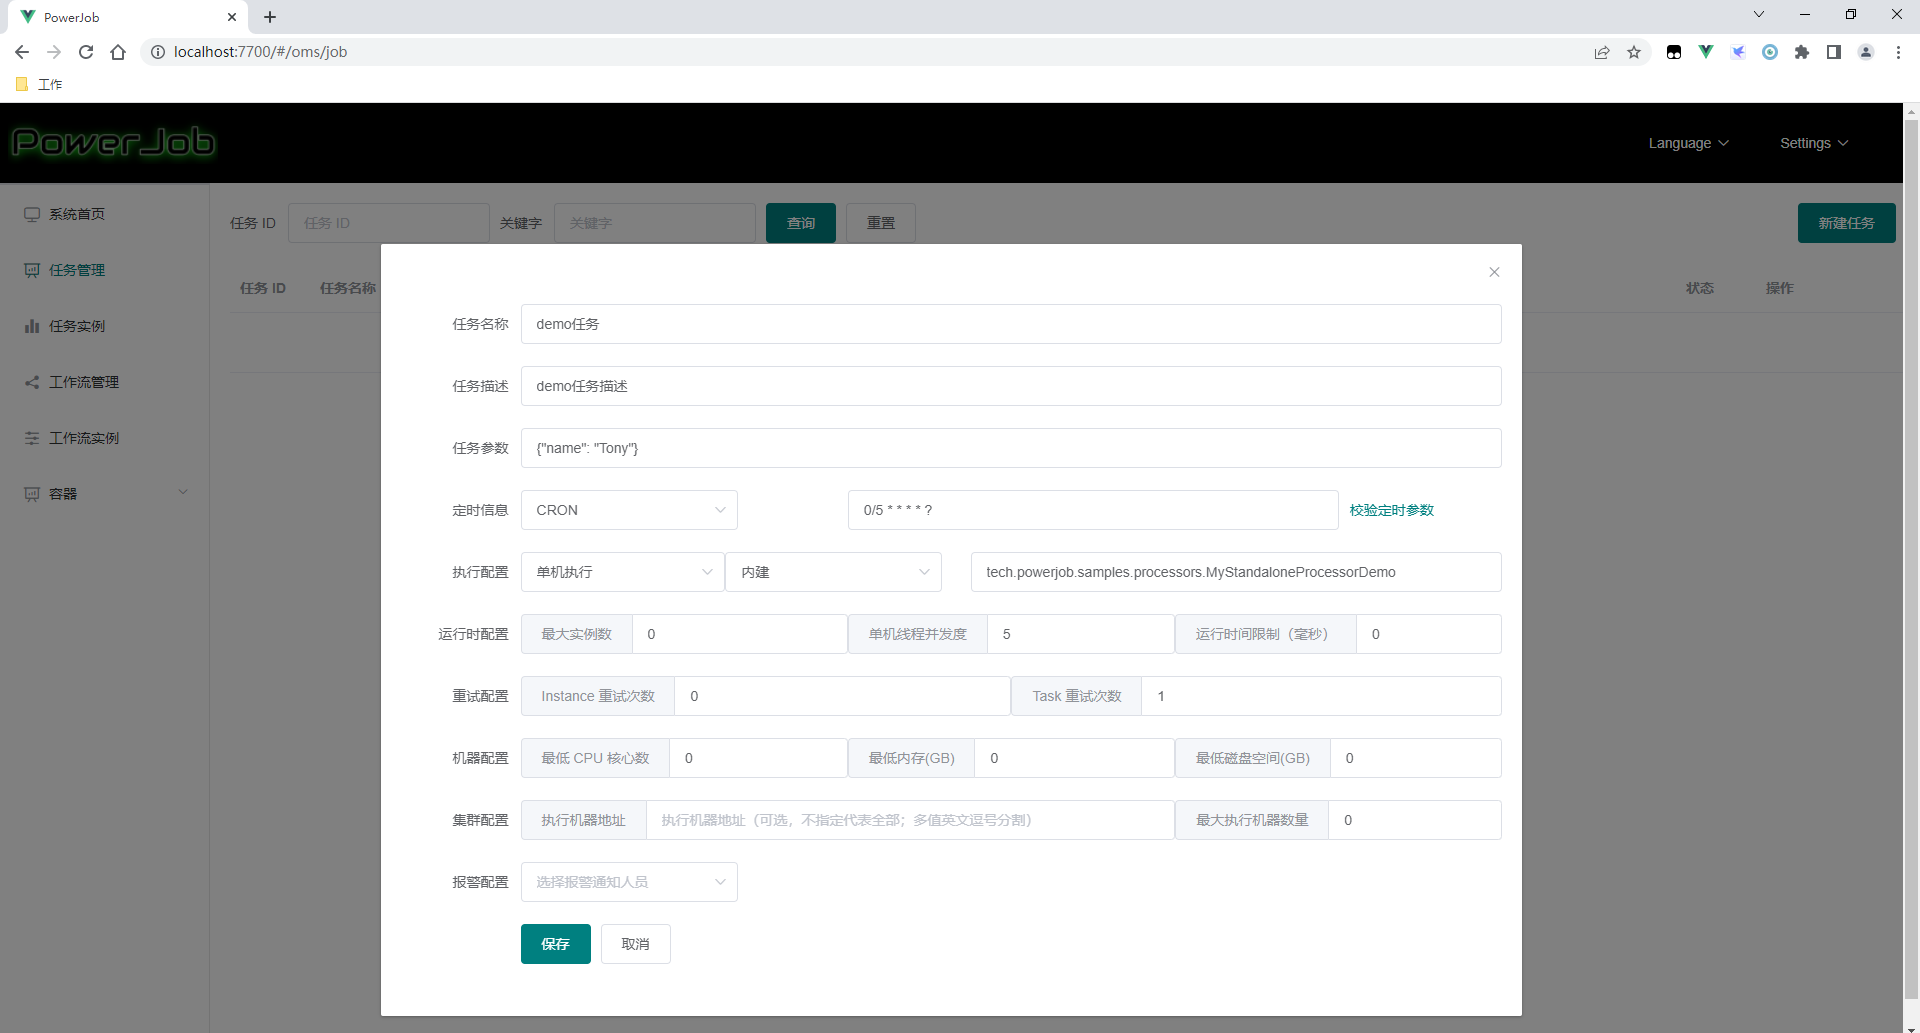1920x1033 pixels.
Task: Click the 查询 search button
Action: (801, 223)
